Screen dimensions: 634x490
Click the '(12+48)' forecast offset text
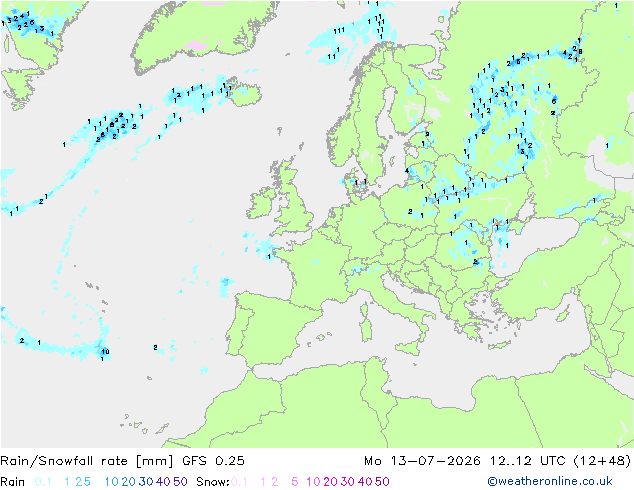tap(602, 460)
